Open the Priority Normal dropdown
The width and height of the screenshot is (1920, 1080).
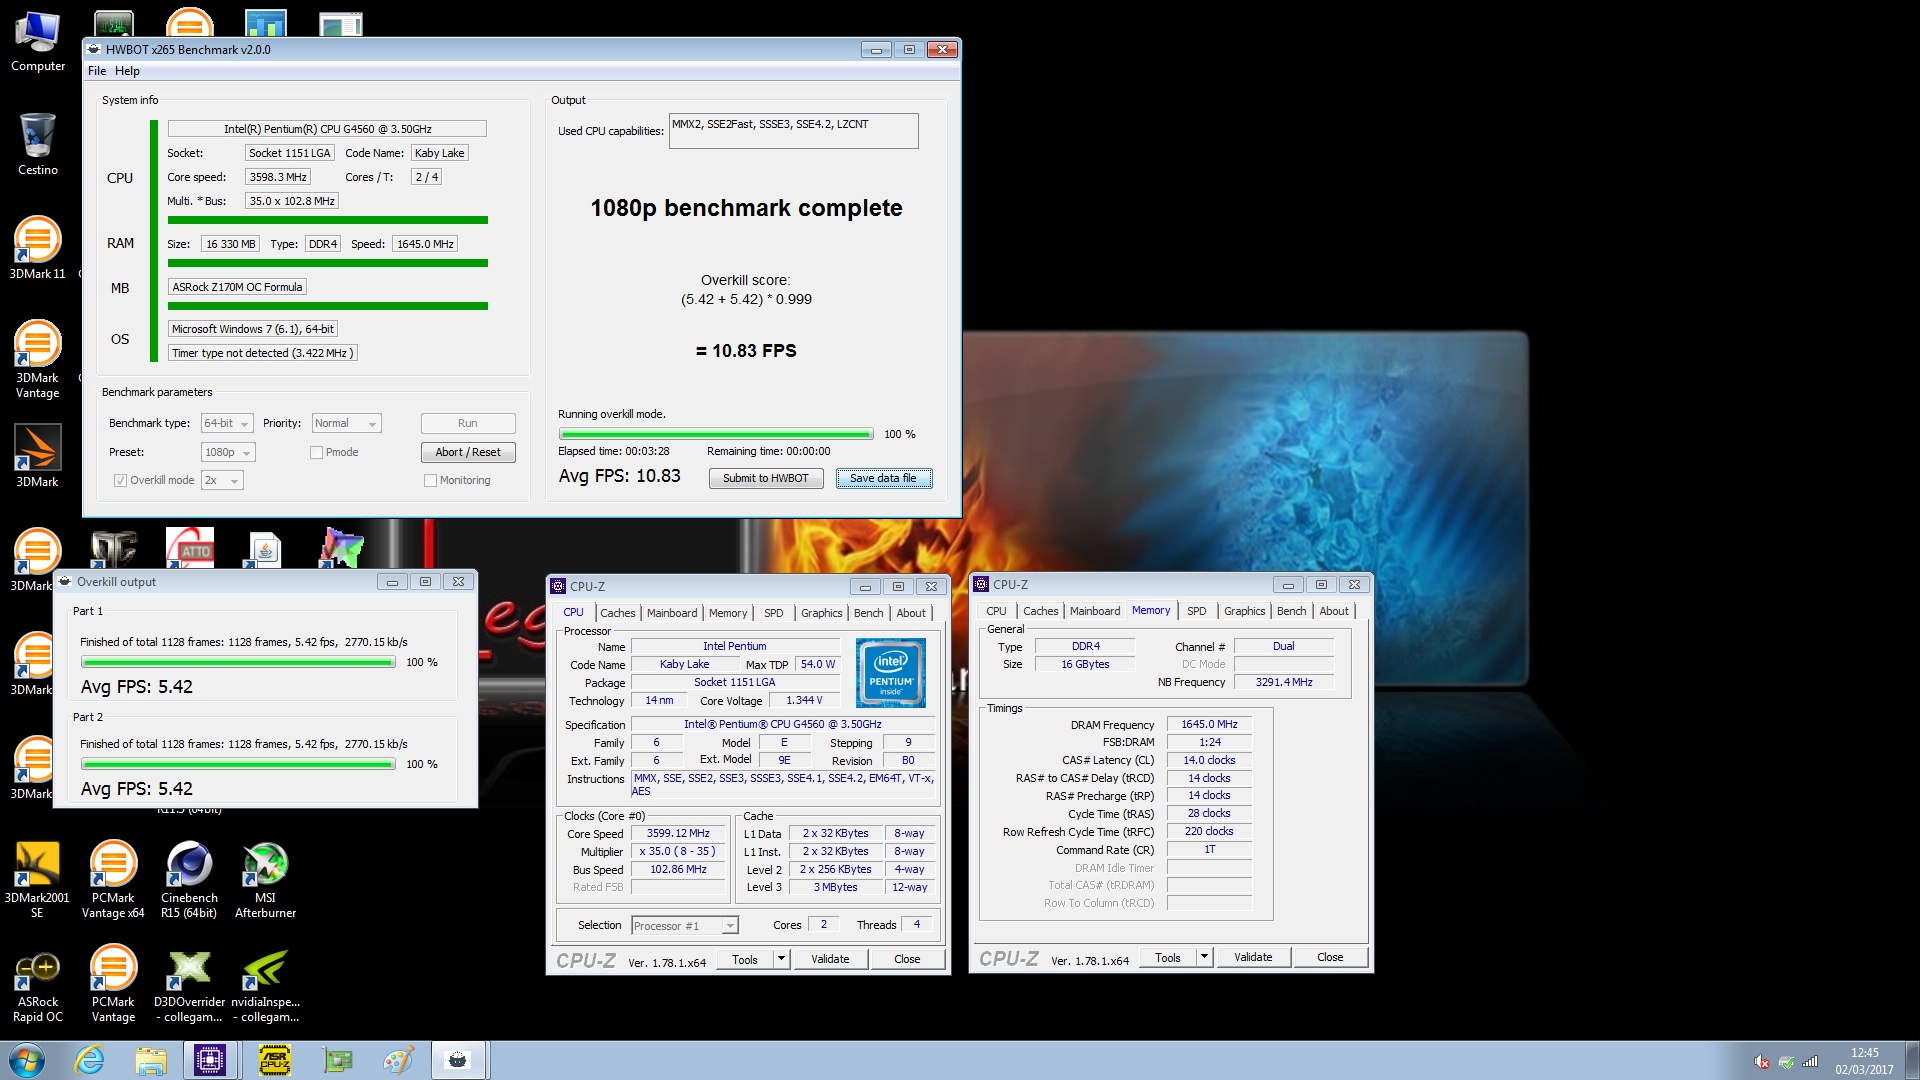pos(346,423)
